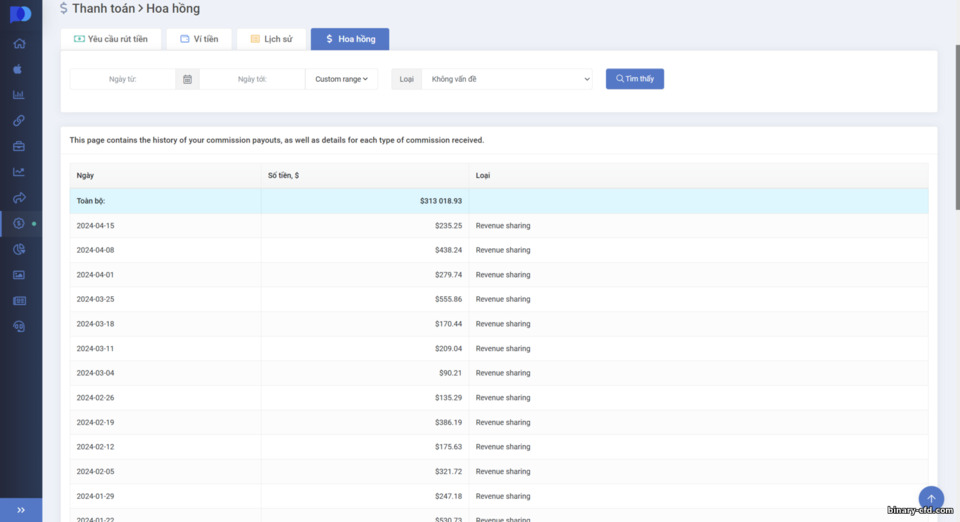Click date 2024-04-01 in table
960x522 pixels.
point(95,275)
